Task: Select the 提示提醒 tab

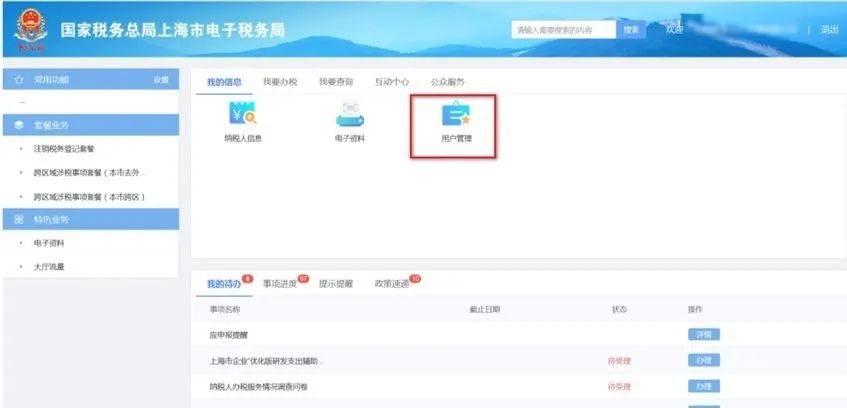Action: [336, 284]
